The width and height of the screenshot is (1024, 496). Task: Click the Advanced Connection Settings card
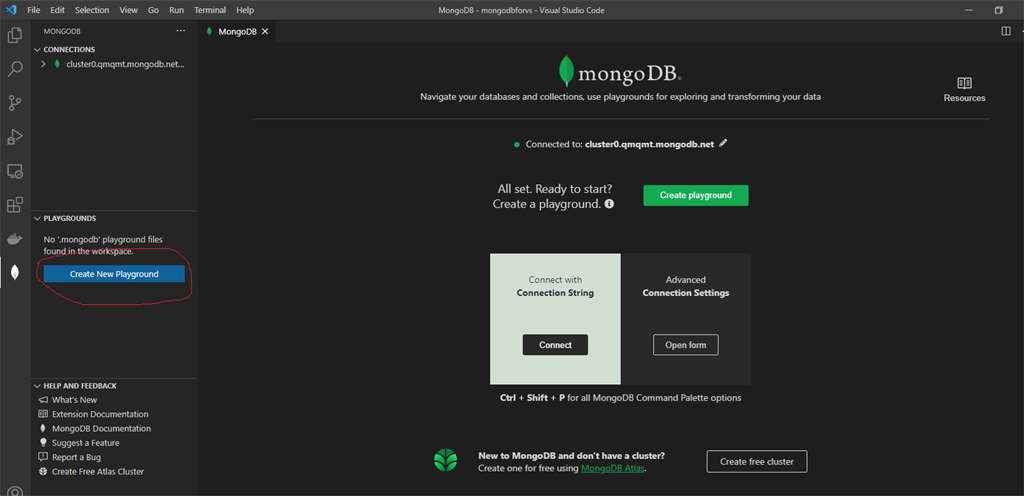[x=686, y=318]
